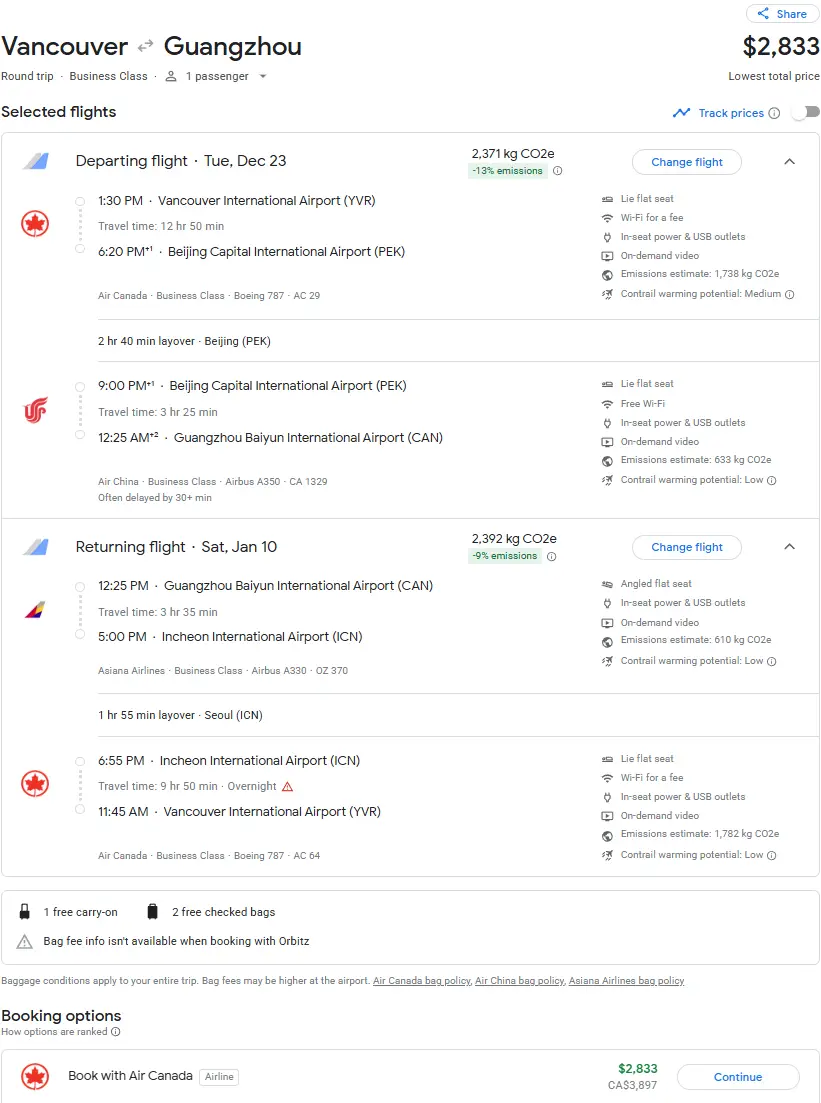
Task: Click the Air Canada logo beside flight AC 64
Action: 34,784
